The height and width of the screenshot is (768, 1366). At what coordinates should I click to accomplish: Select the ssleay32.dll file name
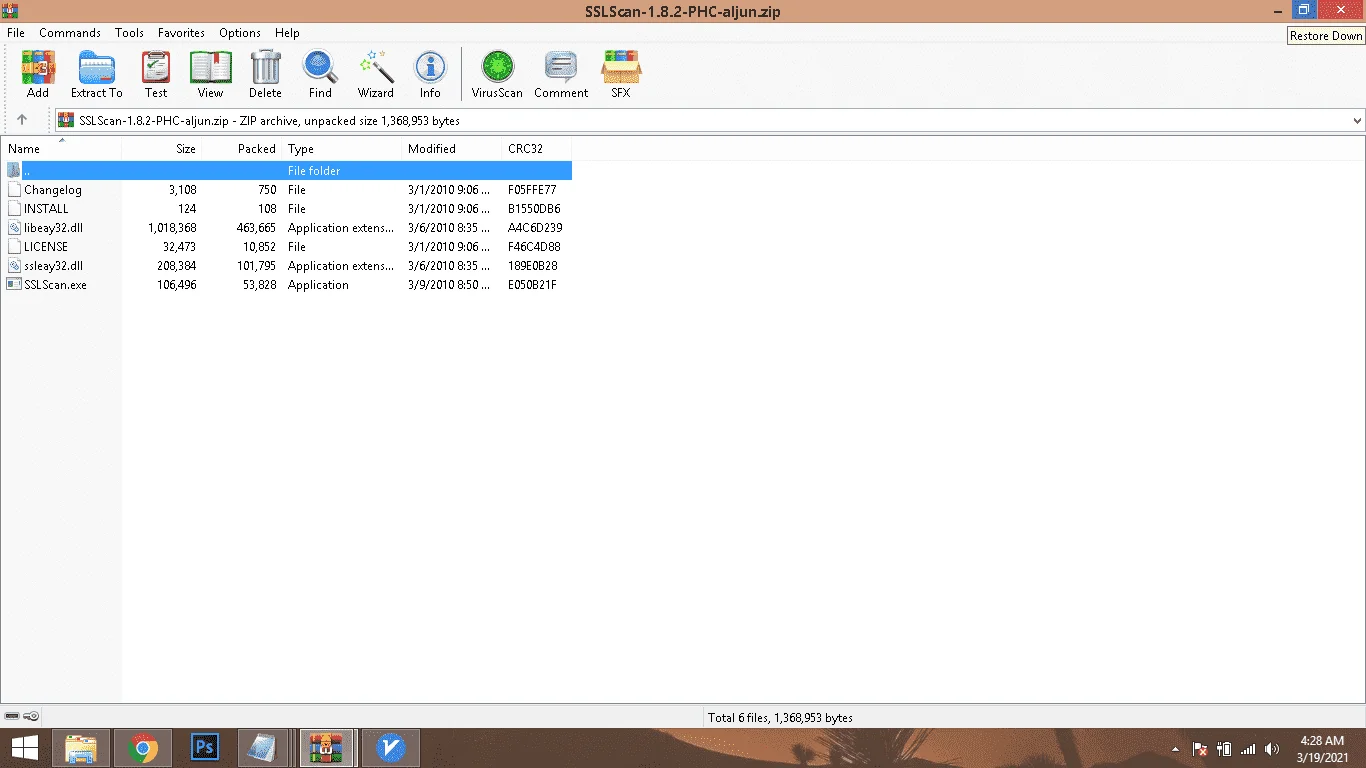53,266
